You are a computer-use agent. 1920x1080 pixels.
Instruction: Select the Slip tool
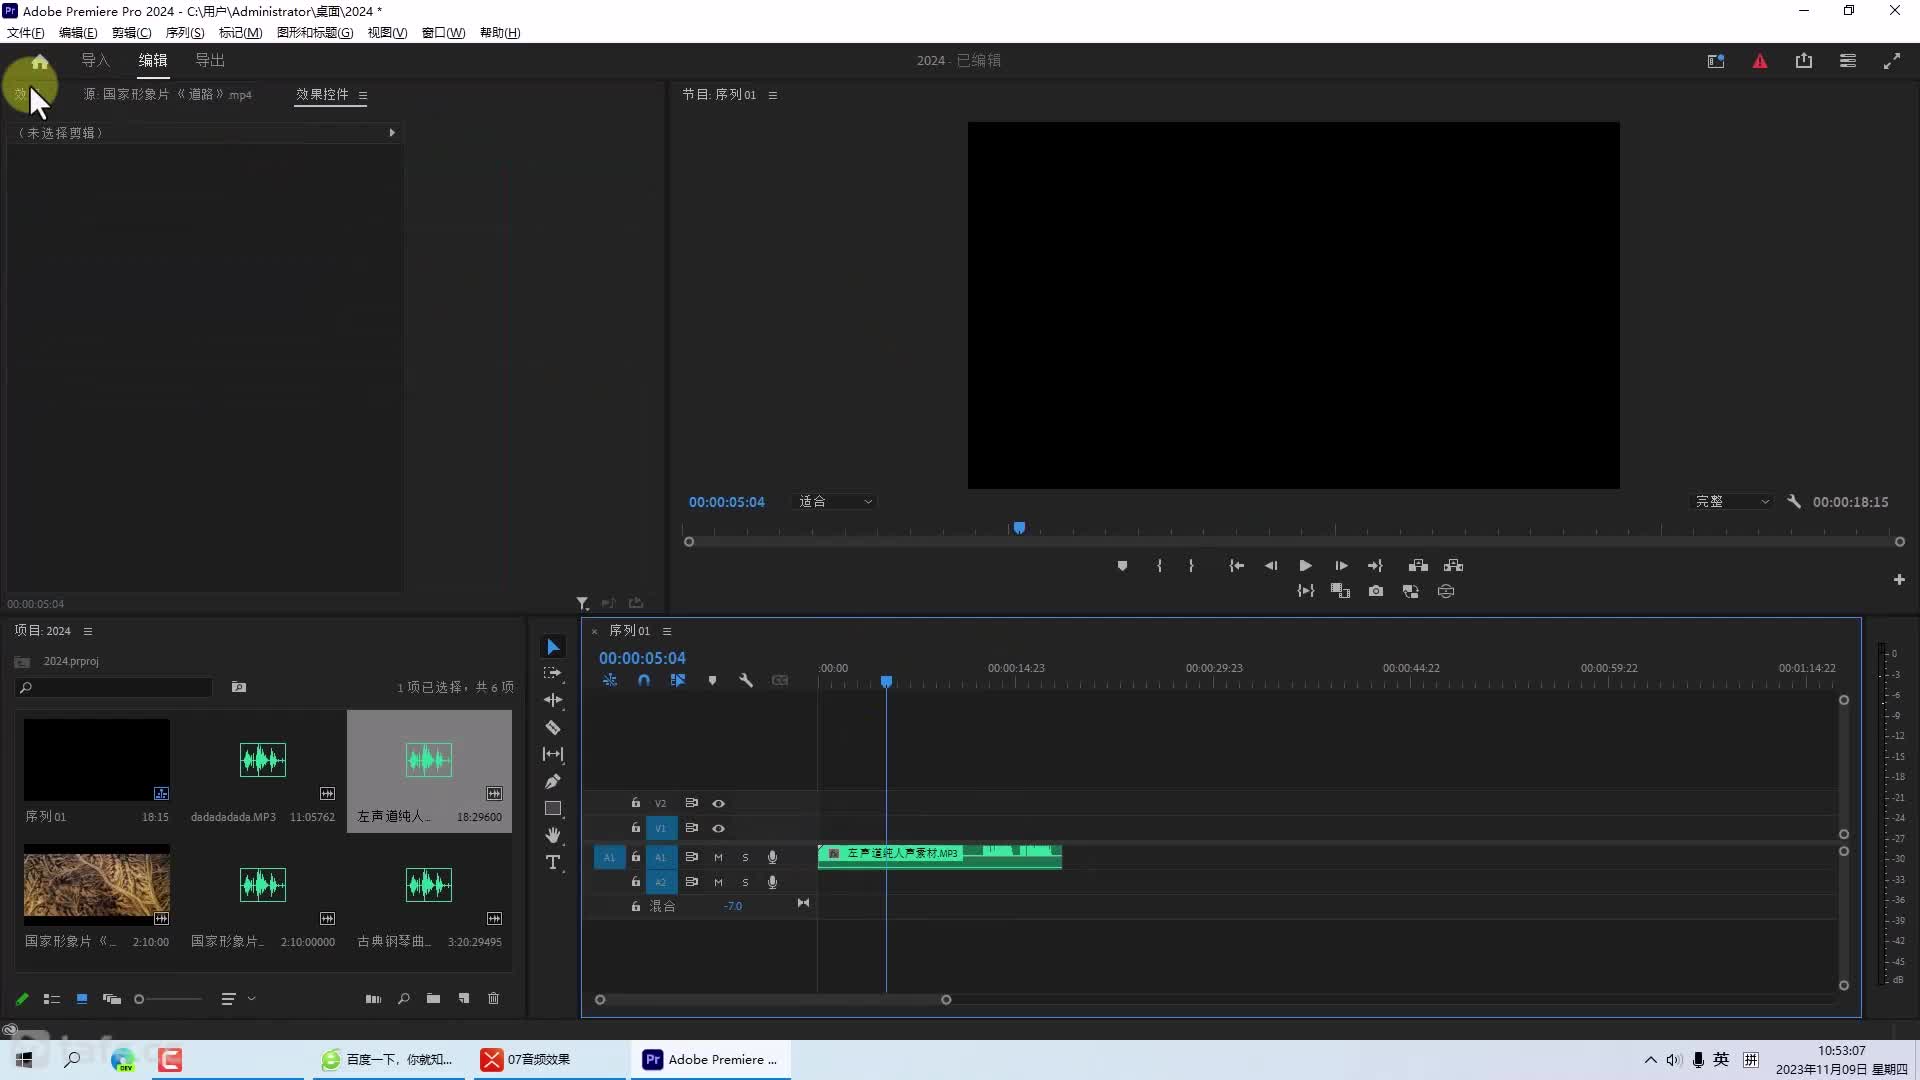click(553, 754)
